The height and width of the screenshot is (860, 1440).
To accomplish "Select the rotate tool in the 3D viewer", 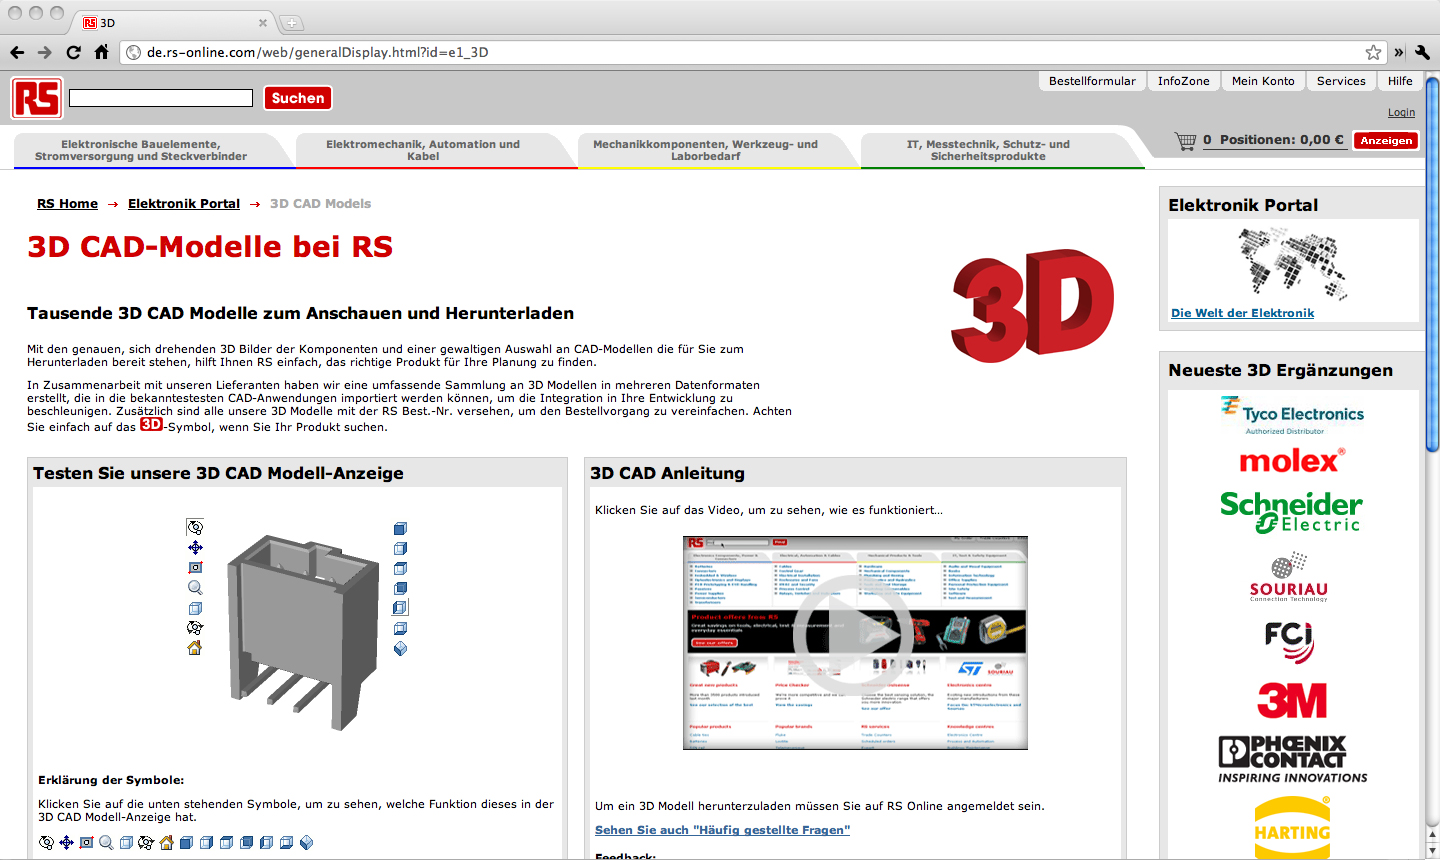I will tap(195, 527).
